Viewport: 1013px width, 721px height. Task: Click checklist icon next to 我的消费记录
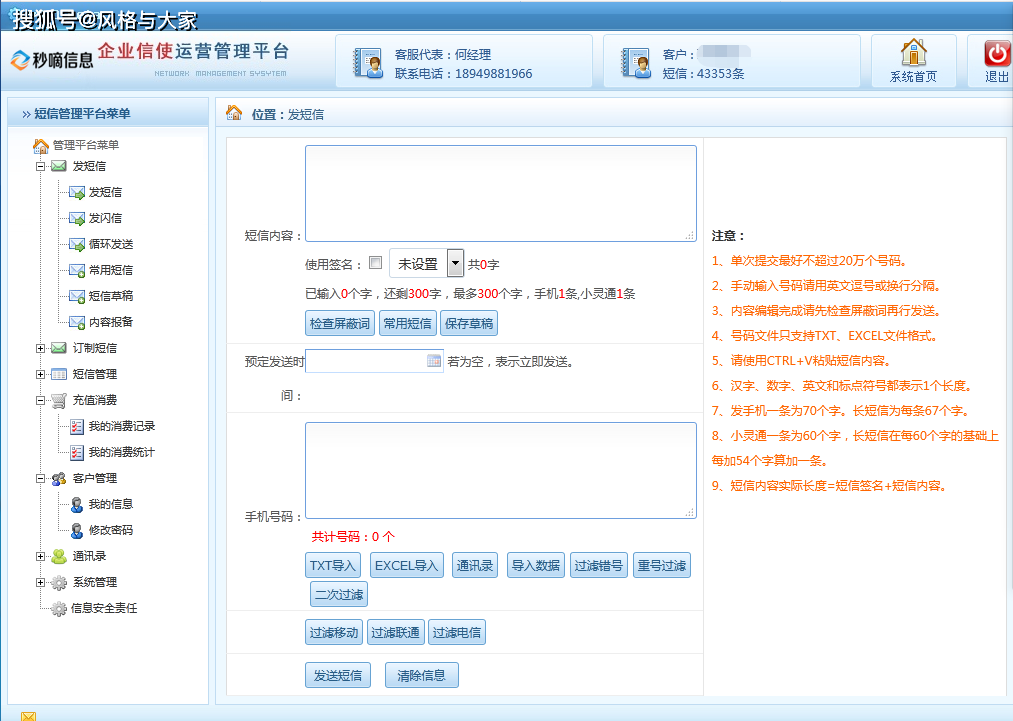(77, 426)
